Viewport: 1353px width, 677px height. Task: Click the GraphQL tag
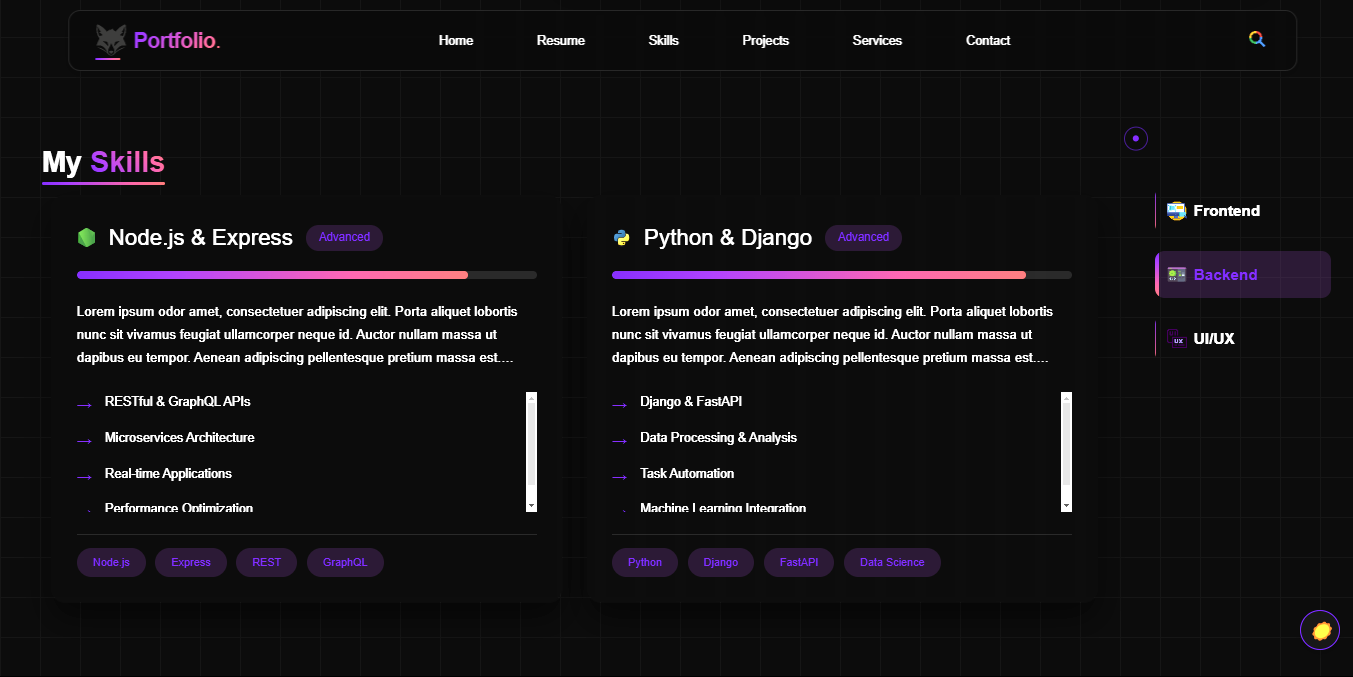345,562
